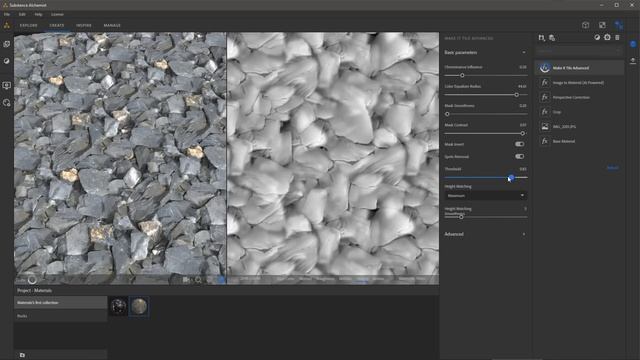Click the export icon on far right strip
This screenshot has height=360, width=640.
tap(633, 60)
